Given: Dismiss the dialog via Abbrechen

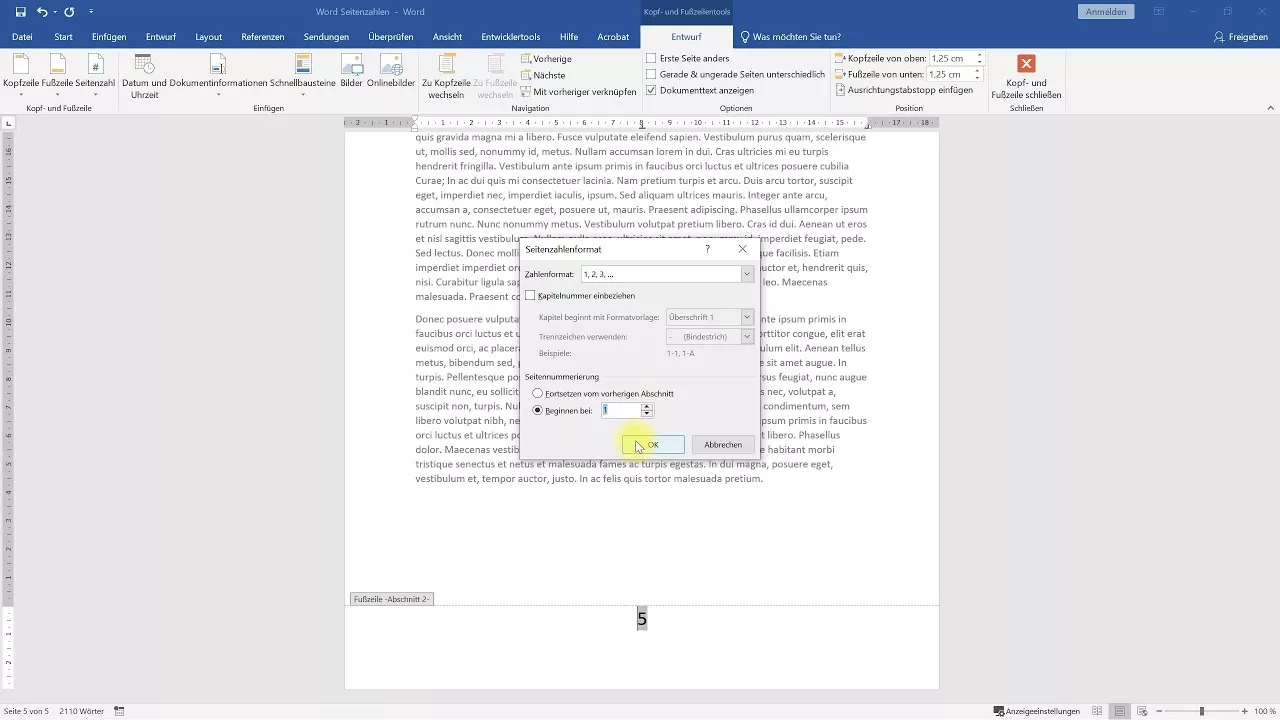Looking at the screenshot, I should point(722,444).
